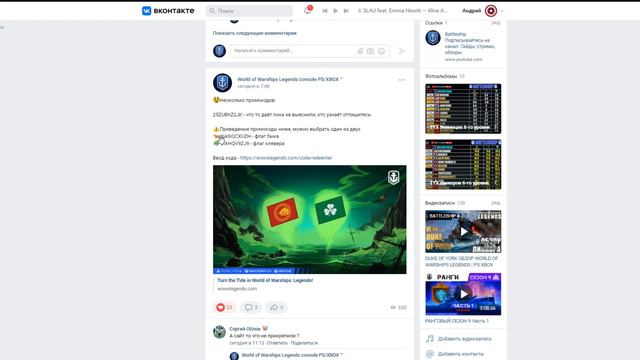
Task: Like the post with heart button
Action: (x=224, y=307)
